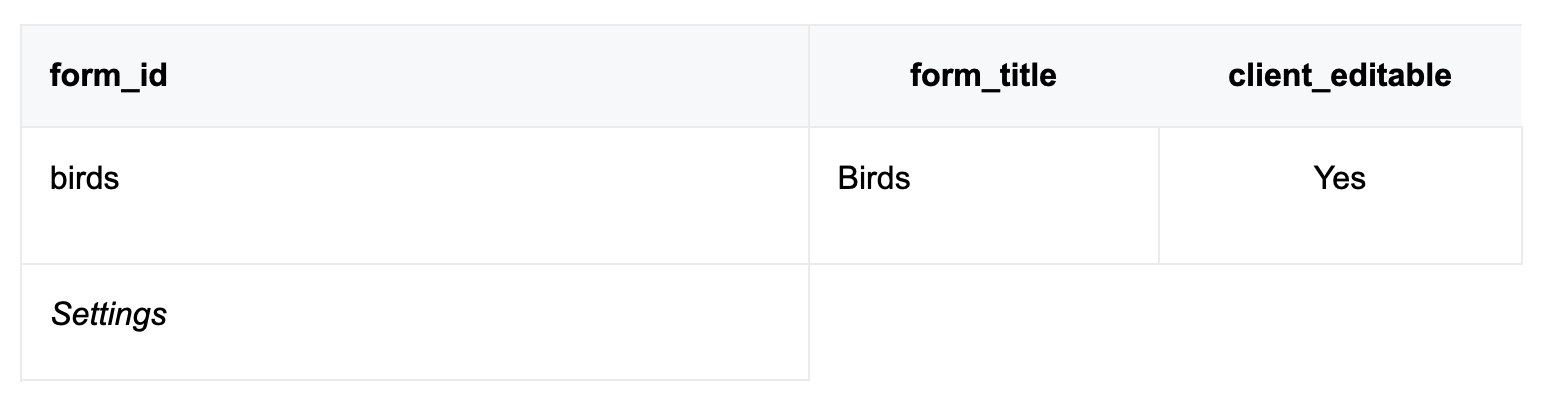Click the word Settings in the table
Screen dimensions: 1556x394
pos(109,315)
